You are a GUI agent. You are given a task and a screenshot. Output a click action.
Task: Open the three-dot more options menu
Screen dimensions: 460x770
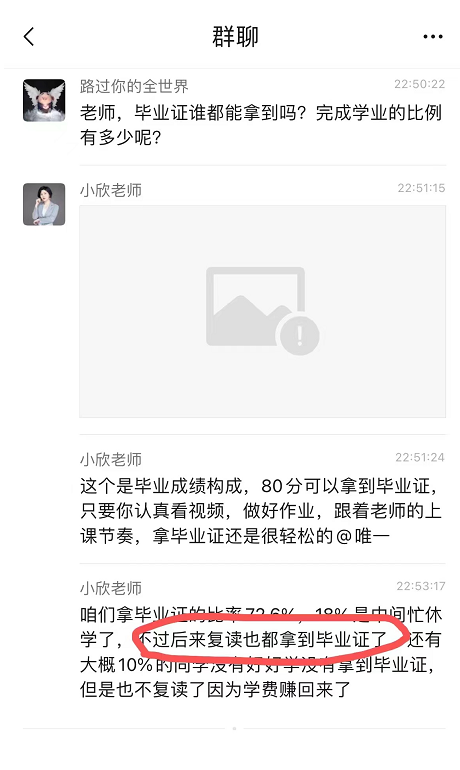click(433, 37)
